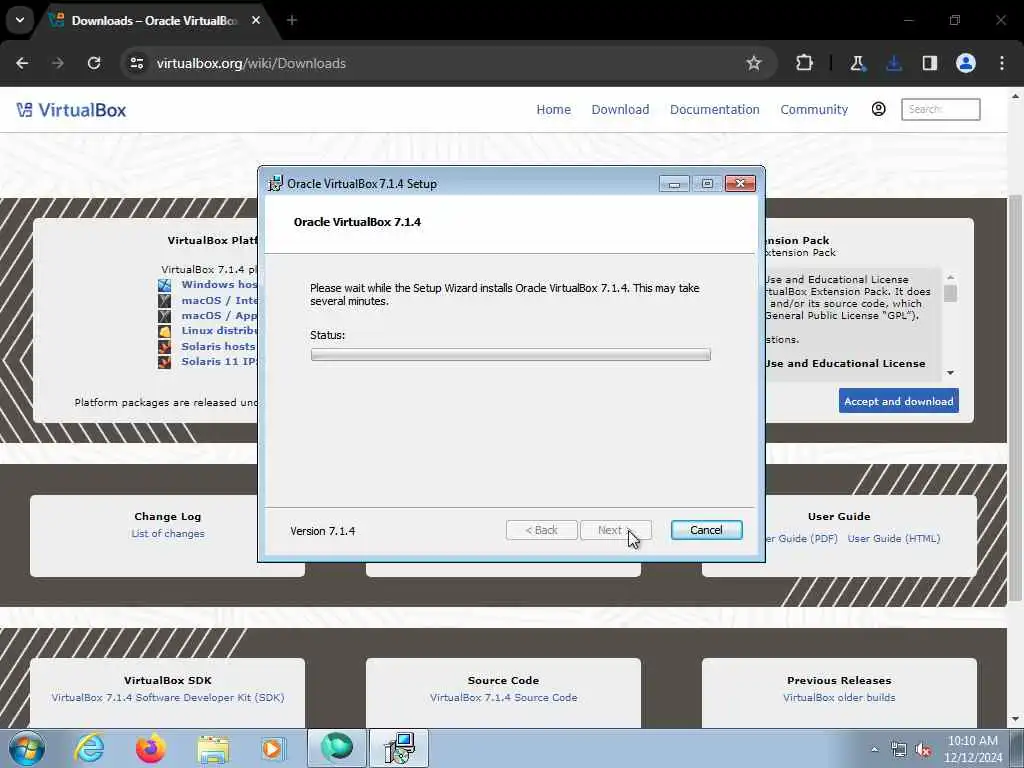This screenshot has height=768, width=1024.
Task: Open the Community navigation item
Action: point(814,110)
